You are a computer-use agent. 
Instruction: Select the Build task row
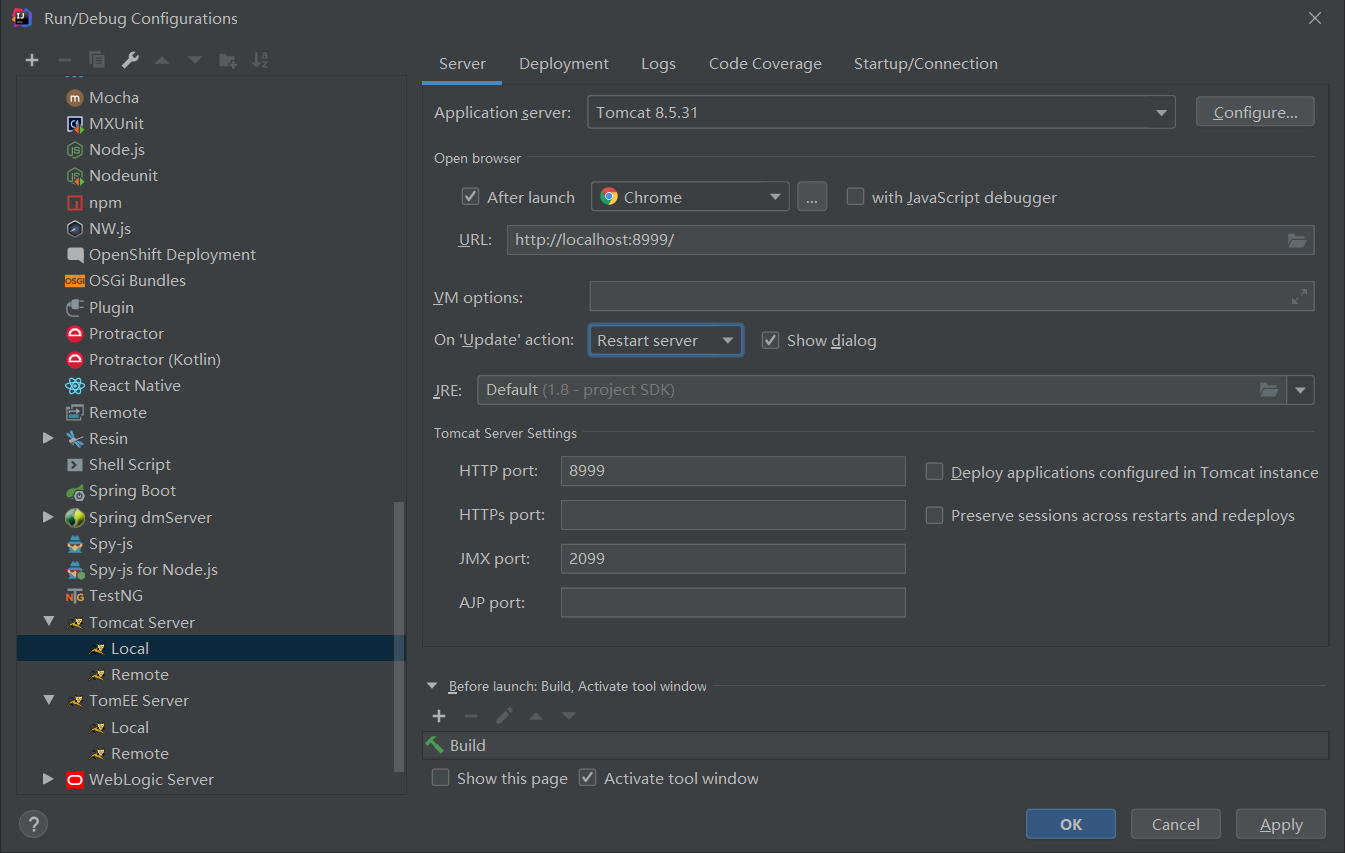pyautogui.click(x=875, y=745)
